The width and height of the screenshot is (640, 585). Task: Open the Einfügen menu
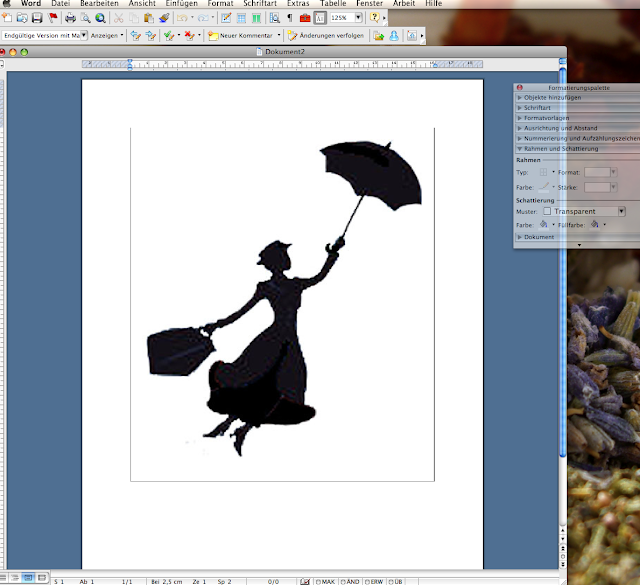coord(182,4)
